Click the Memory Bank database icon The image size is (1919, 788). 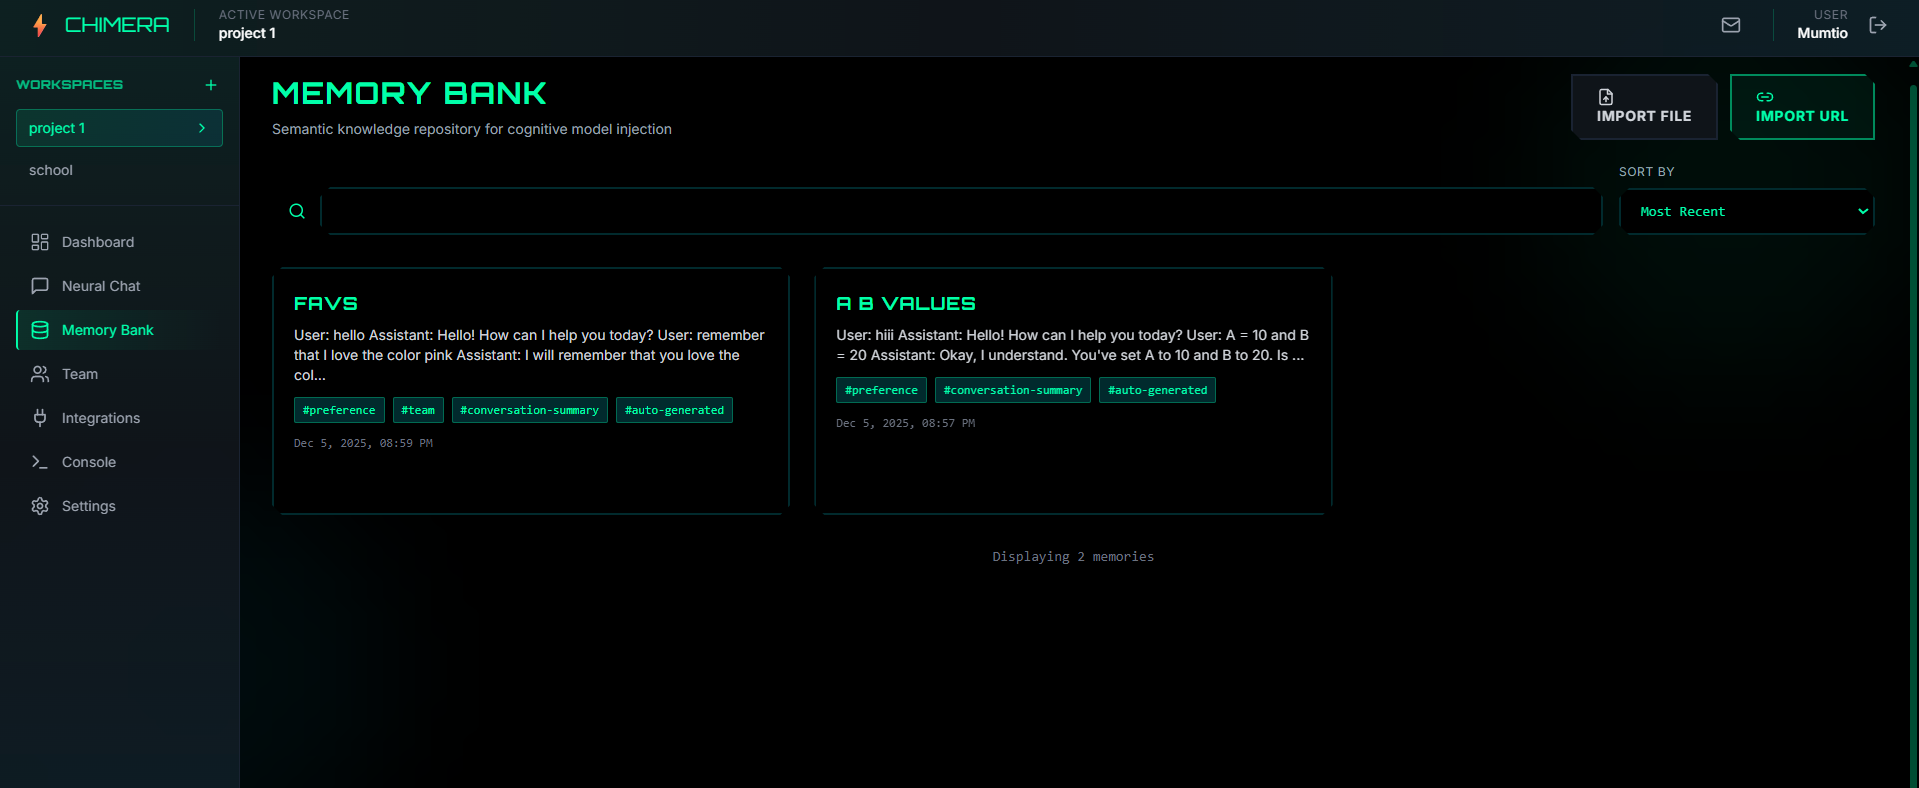[40, 330]
